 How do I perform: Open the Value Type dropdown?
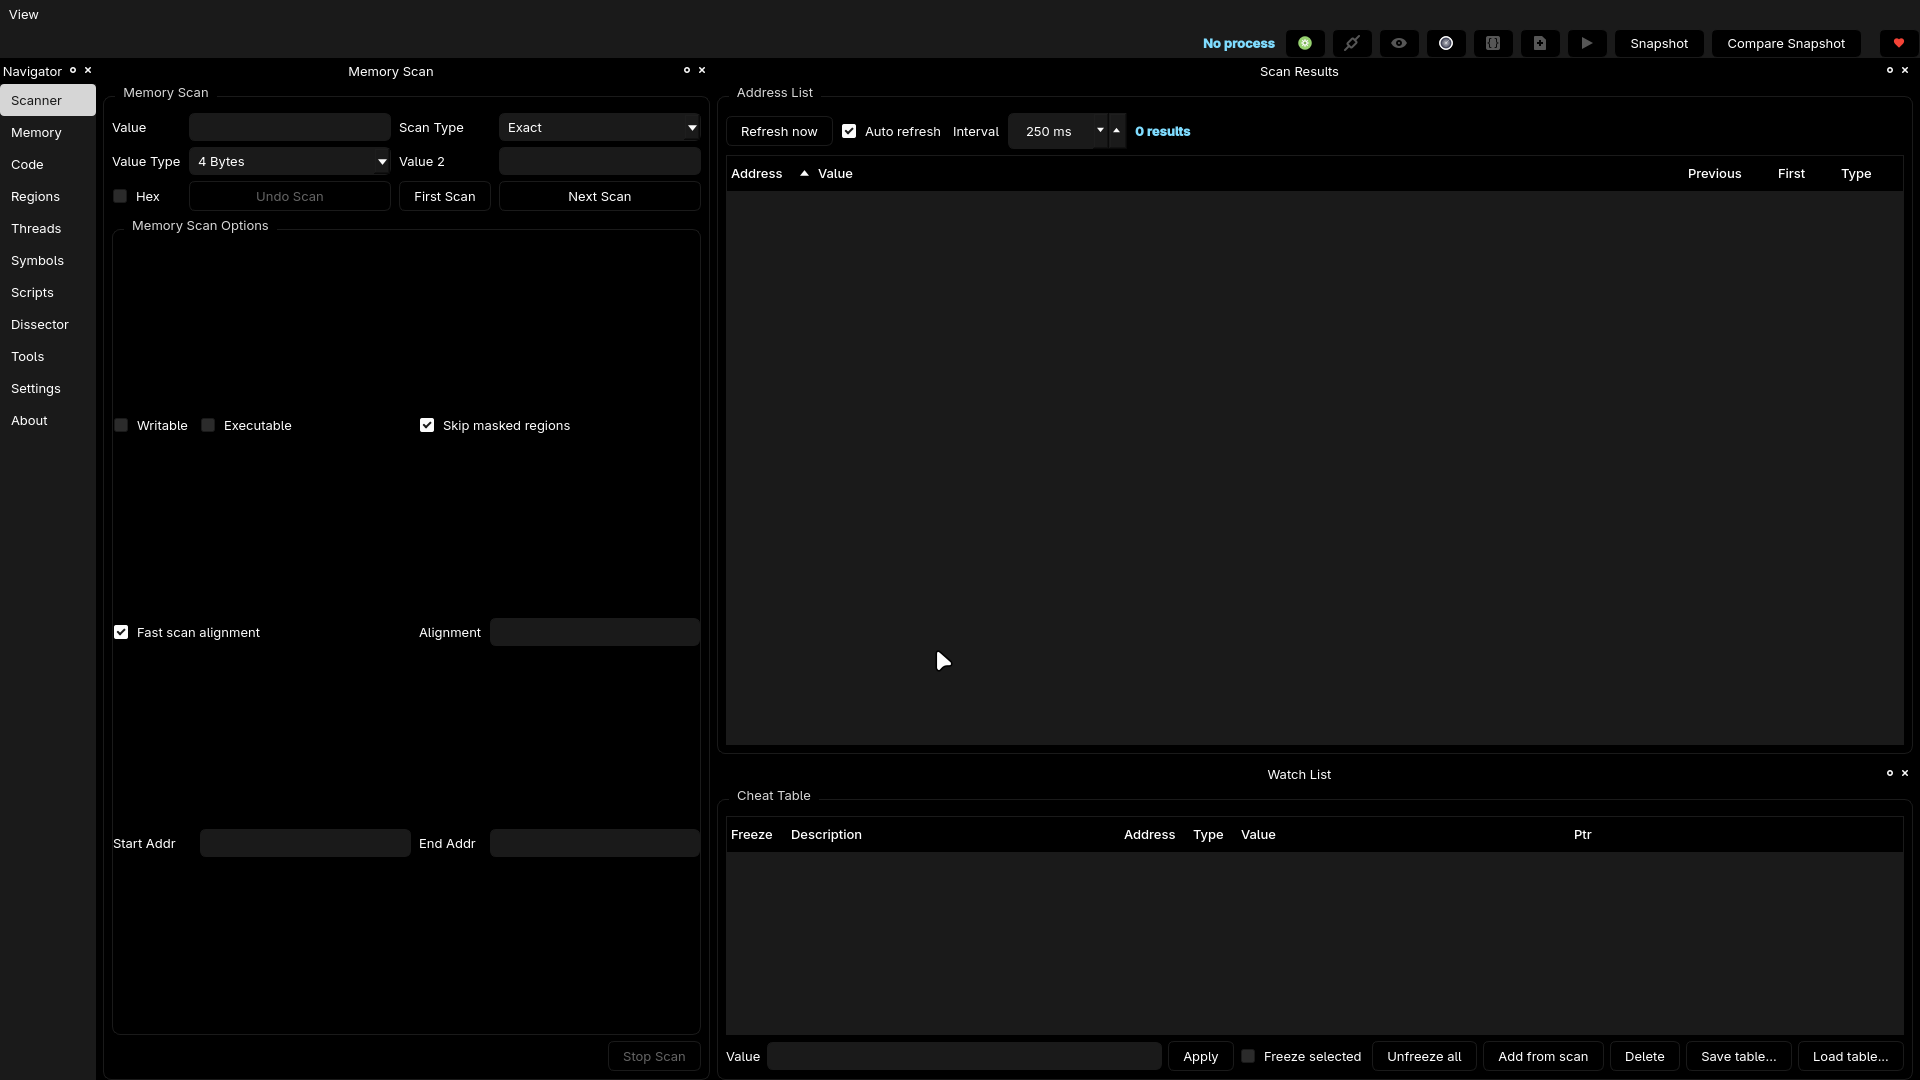pos(290,161)
